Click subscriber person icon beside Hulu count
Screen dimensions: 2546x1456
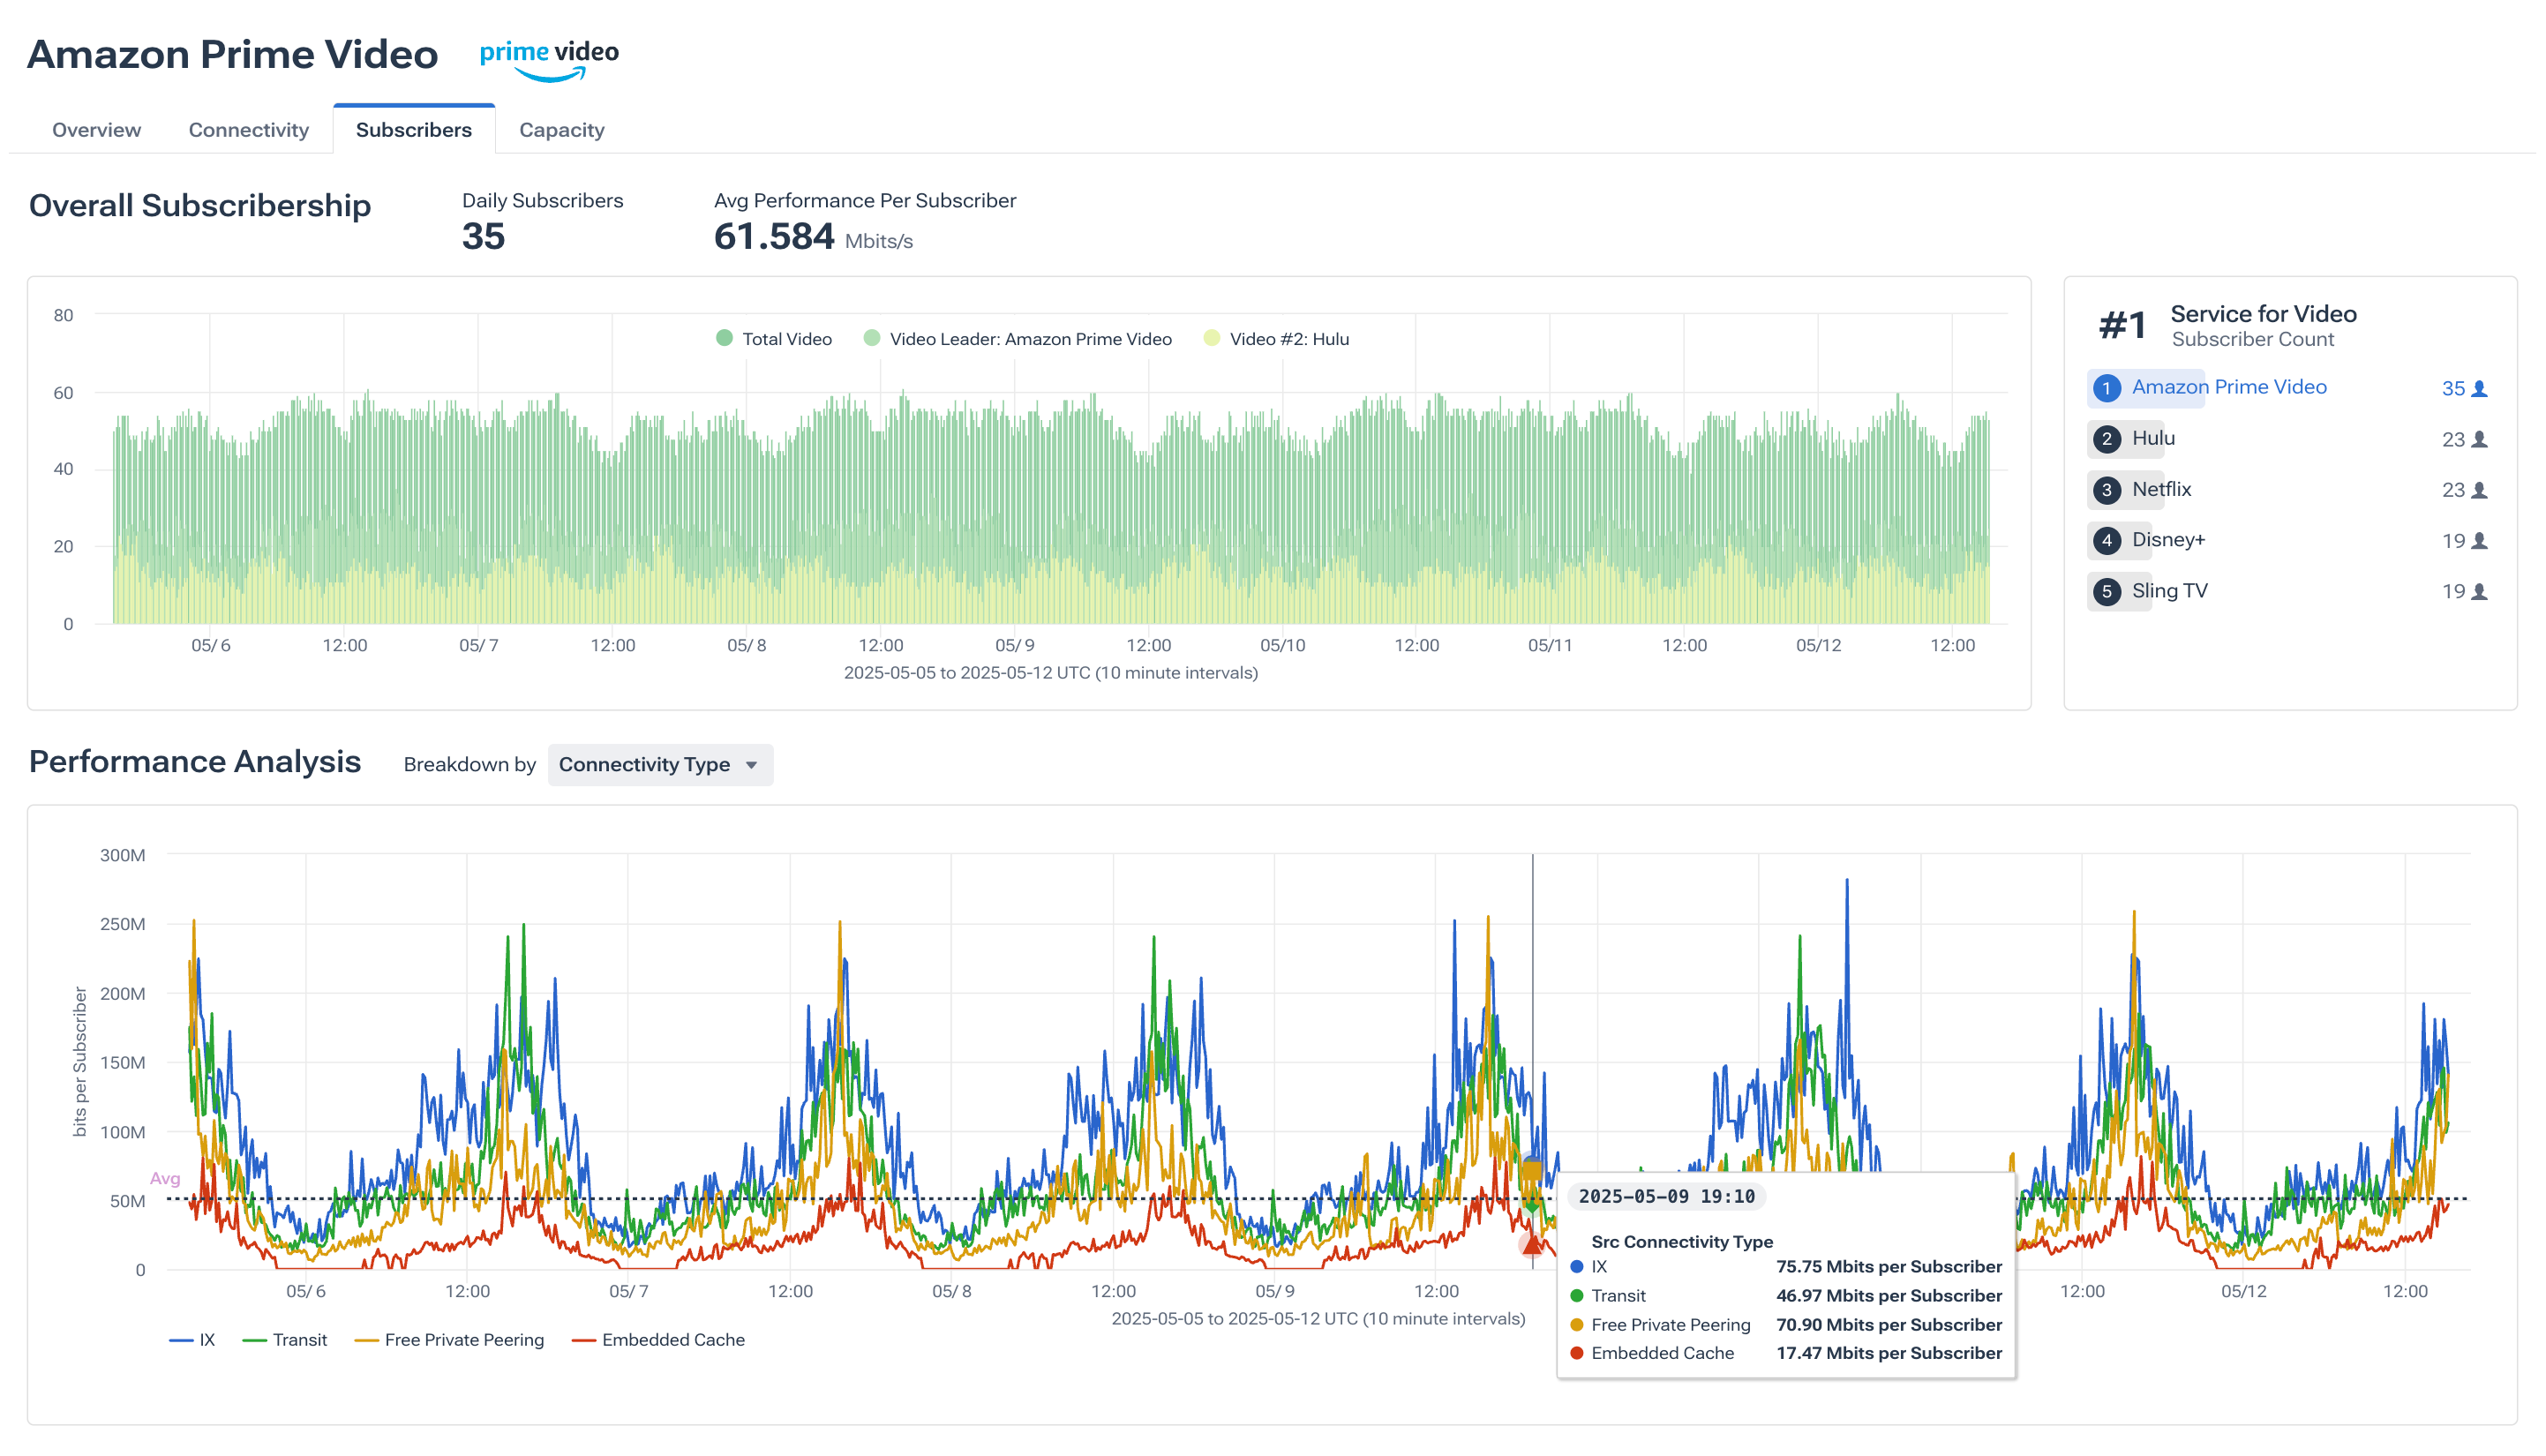point(2479,440)
